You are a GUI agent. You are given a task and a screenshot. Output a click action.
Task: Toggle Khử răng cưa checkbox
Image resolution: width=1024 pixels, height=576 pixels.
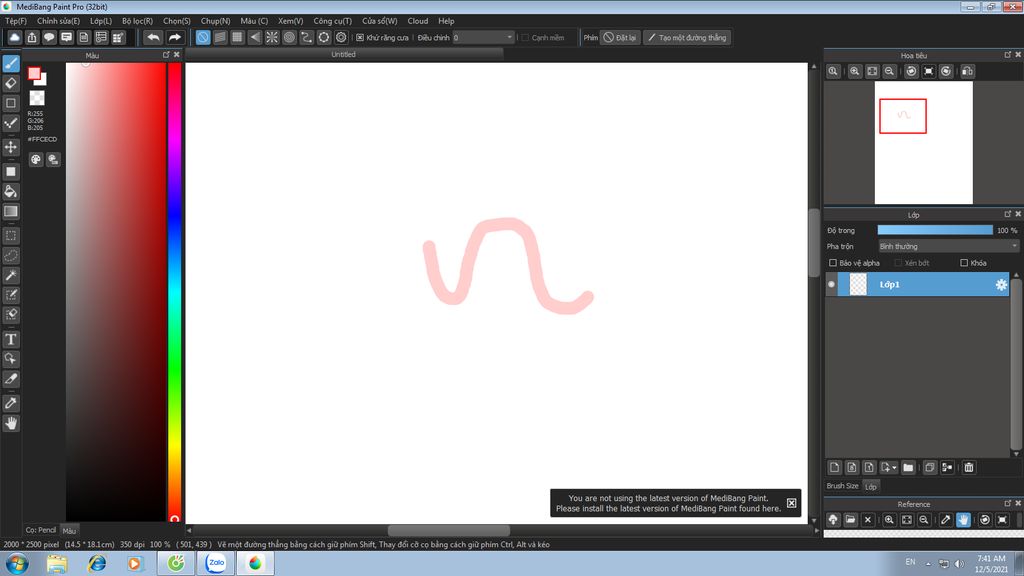point(360,38)
